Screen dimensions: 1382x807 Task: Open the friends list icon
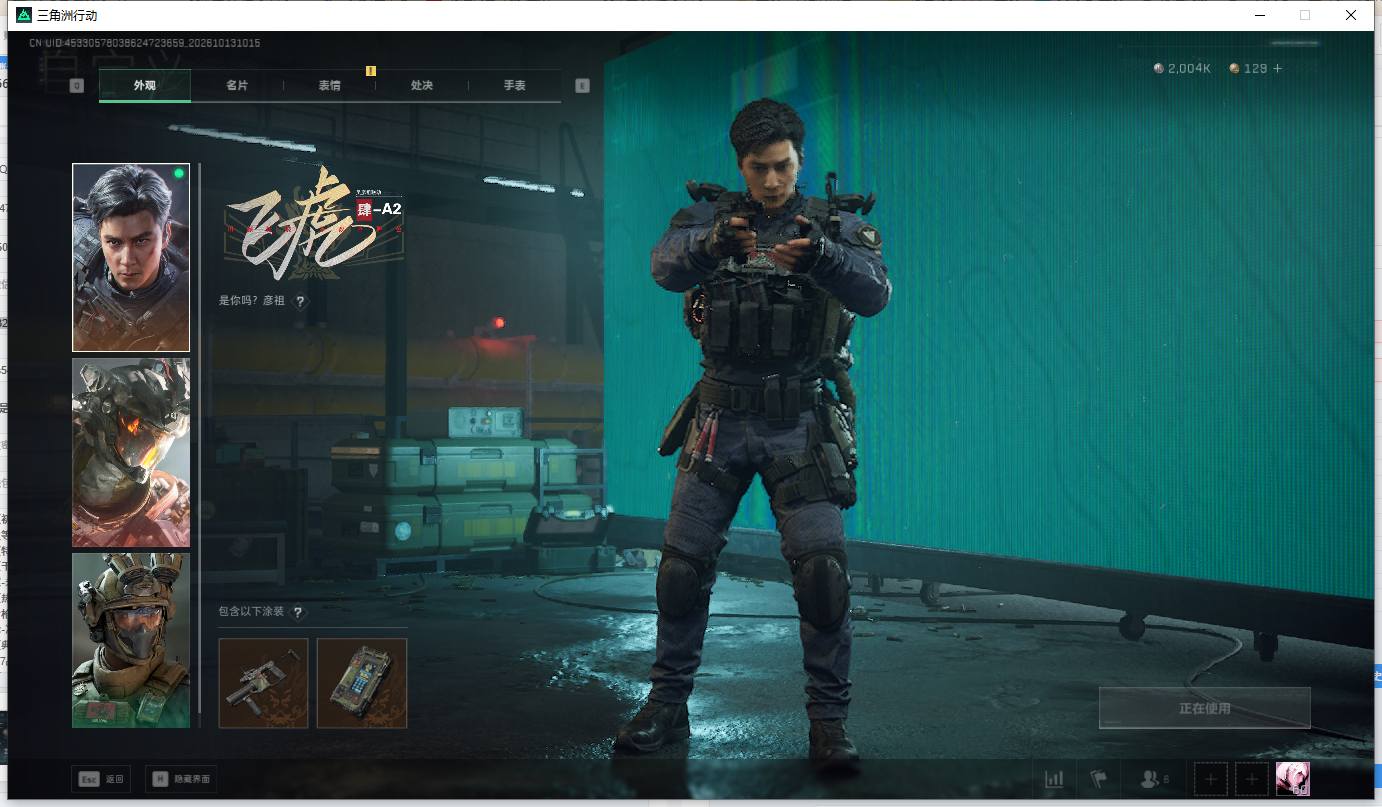(1155, 779)
